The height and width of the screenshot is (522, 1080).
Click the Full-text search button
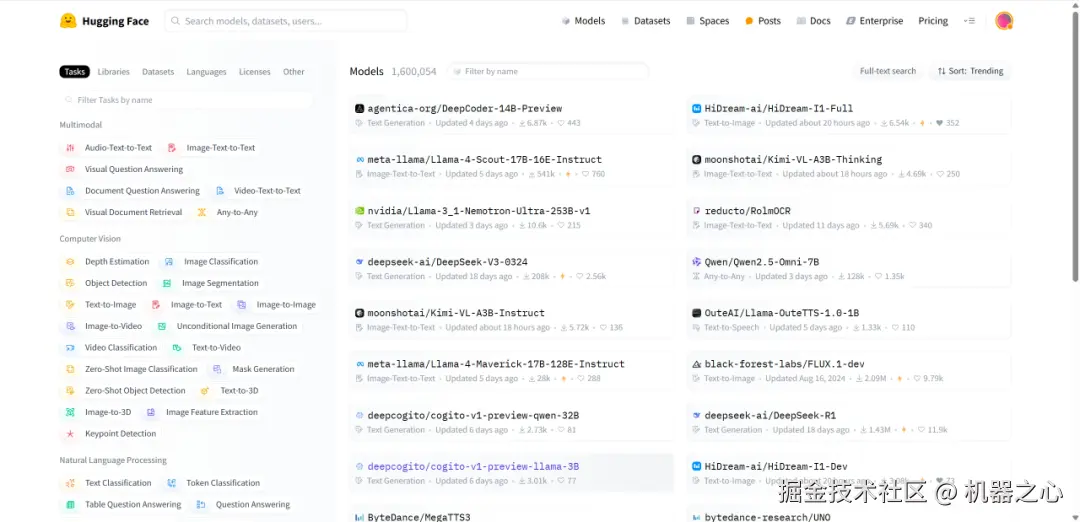click(x=887, y=71)
